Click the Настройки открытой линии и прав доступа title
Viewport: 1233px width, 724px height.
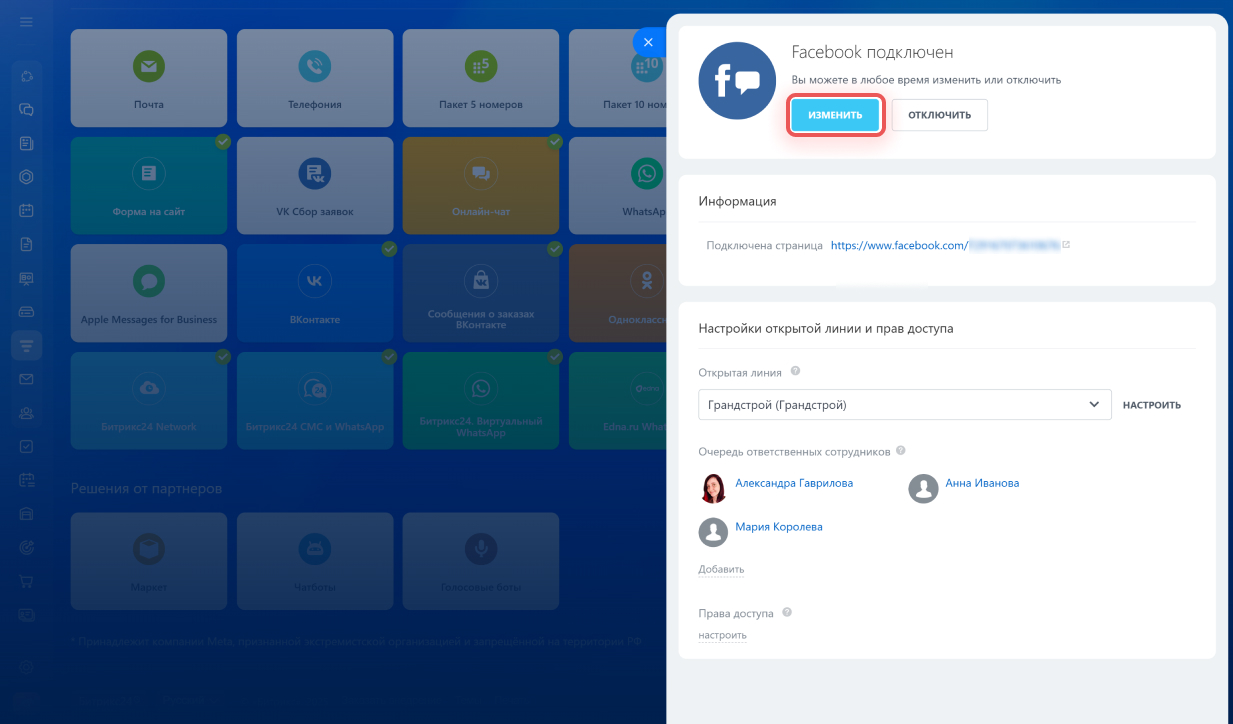tap(826, 328)
